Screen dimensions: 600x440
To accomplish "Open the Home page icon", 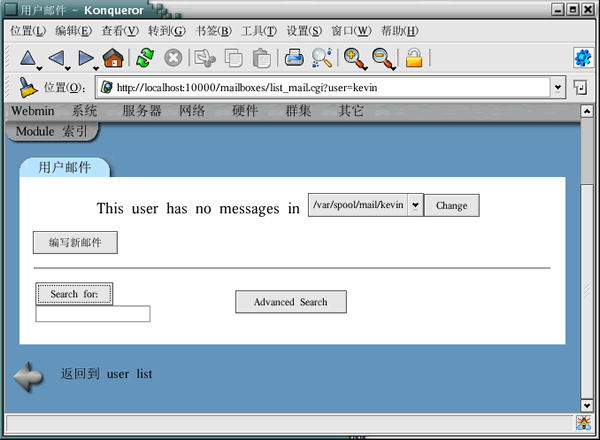I will point(113,58).
